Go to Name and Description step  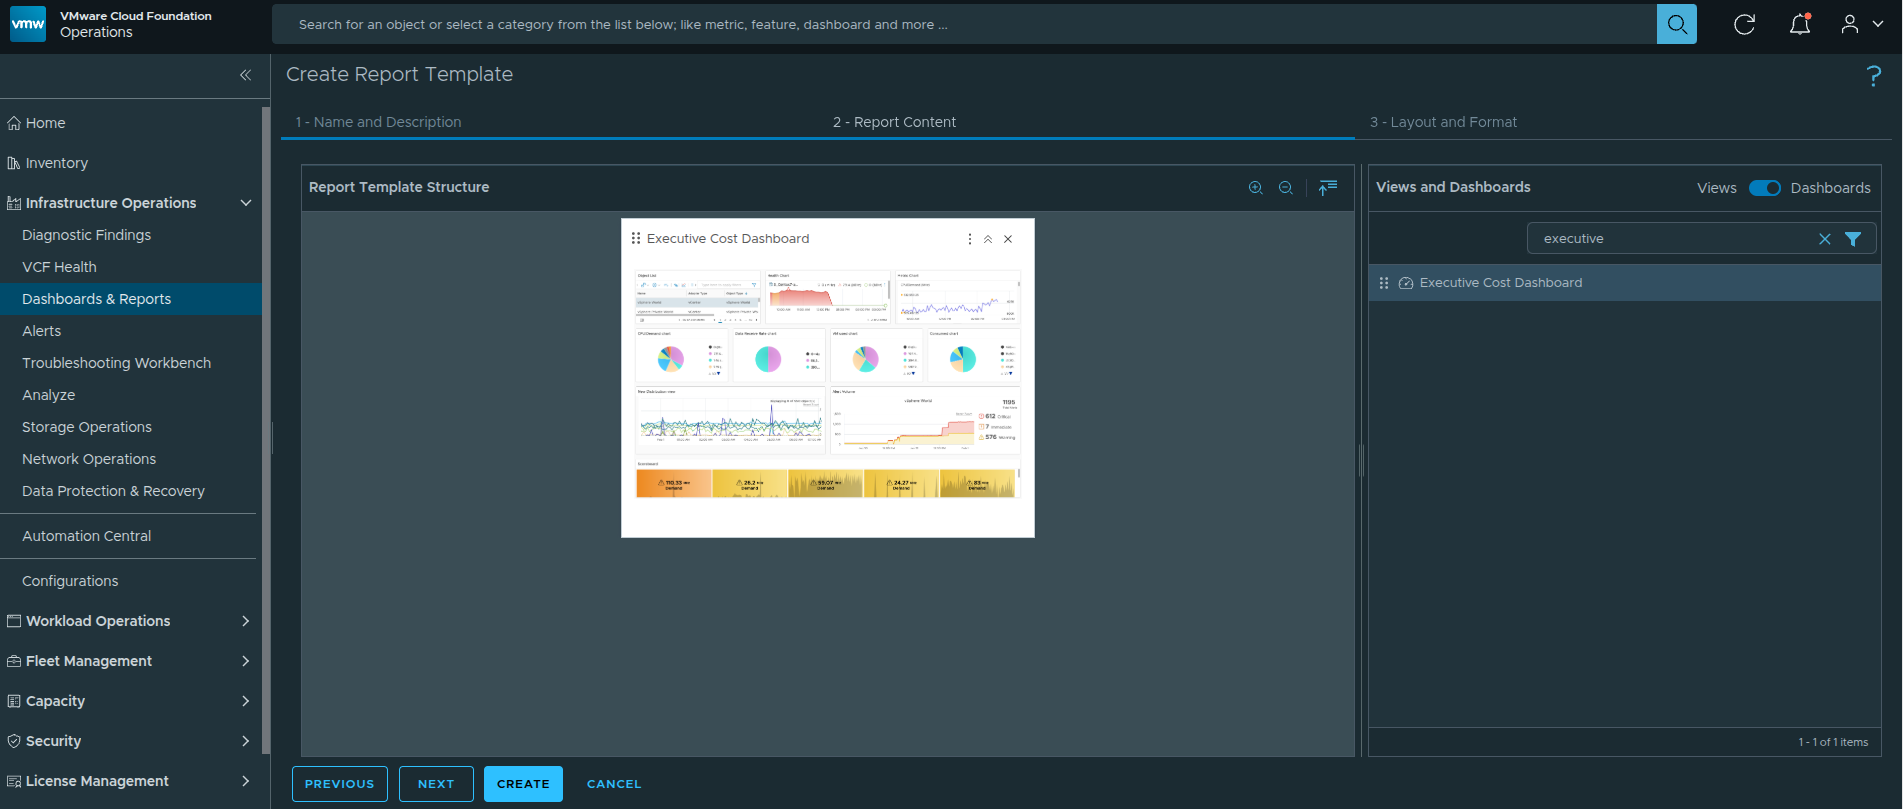[378, 122]
